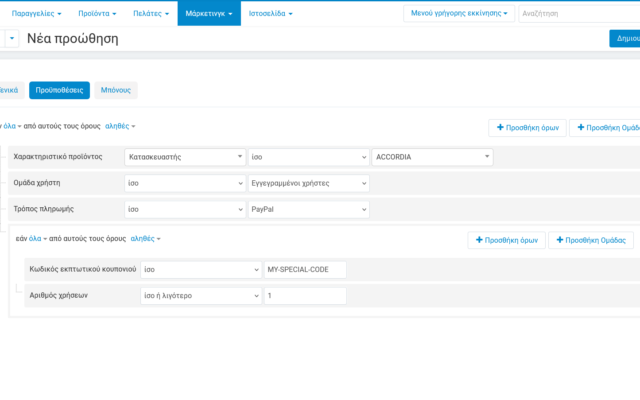640x400 pixels.
Task: Switch to the Προϋποθέσεις tab
Action: tap(59, 90)
